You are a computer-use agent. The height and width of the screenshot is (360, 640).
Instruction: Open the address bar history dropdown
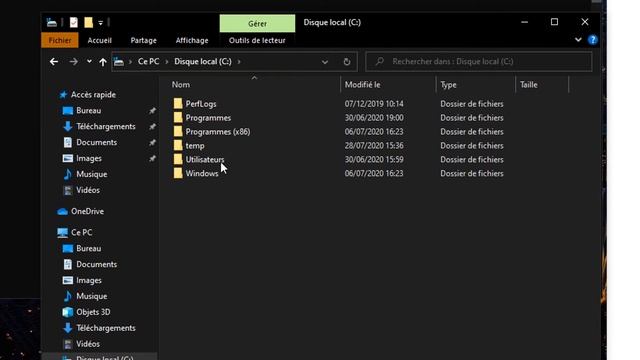[325, 62]
